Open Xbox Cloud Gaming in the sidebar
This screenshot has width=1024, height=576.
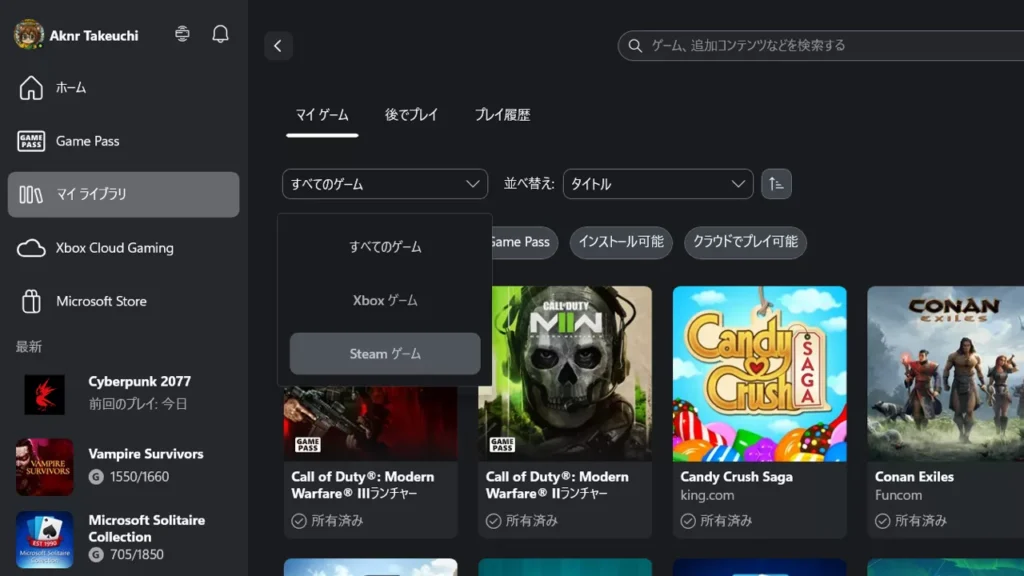pos(123,248)
